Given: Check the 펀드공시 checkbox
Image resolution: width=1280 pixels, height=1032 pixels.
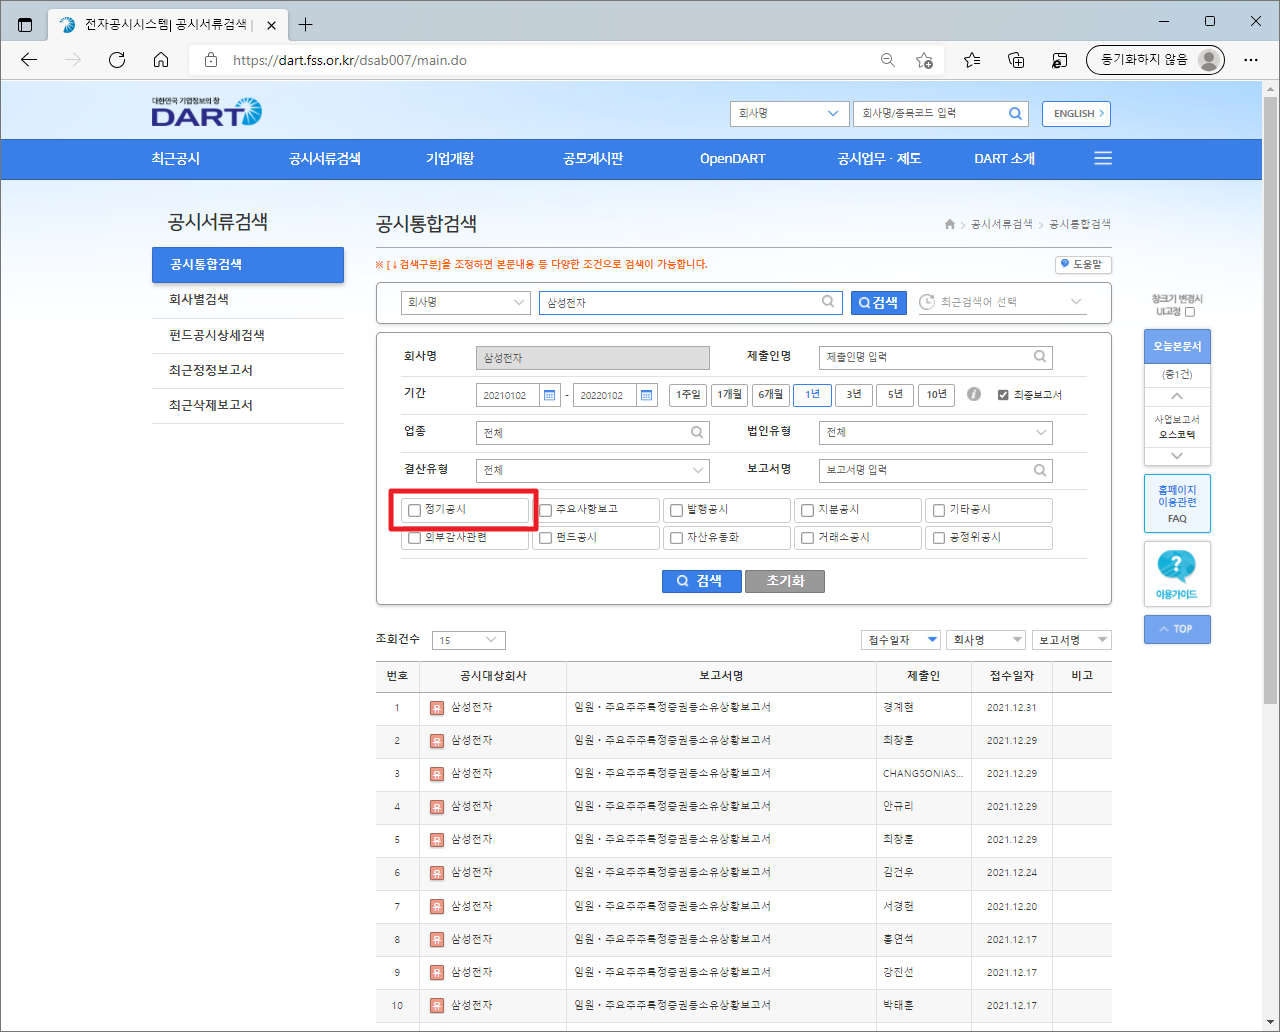Looking at the screenshot, I should tap(546, 538).
